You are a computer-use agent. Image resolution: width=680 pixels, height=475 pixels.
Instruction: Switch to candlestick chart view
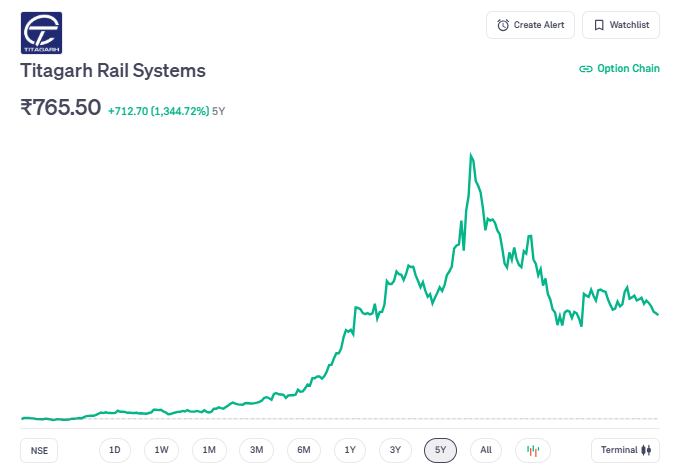tap(533, 450)
